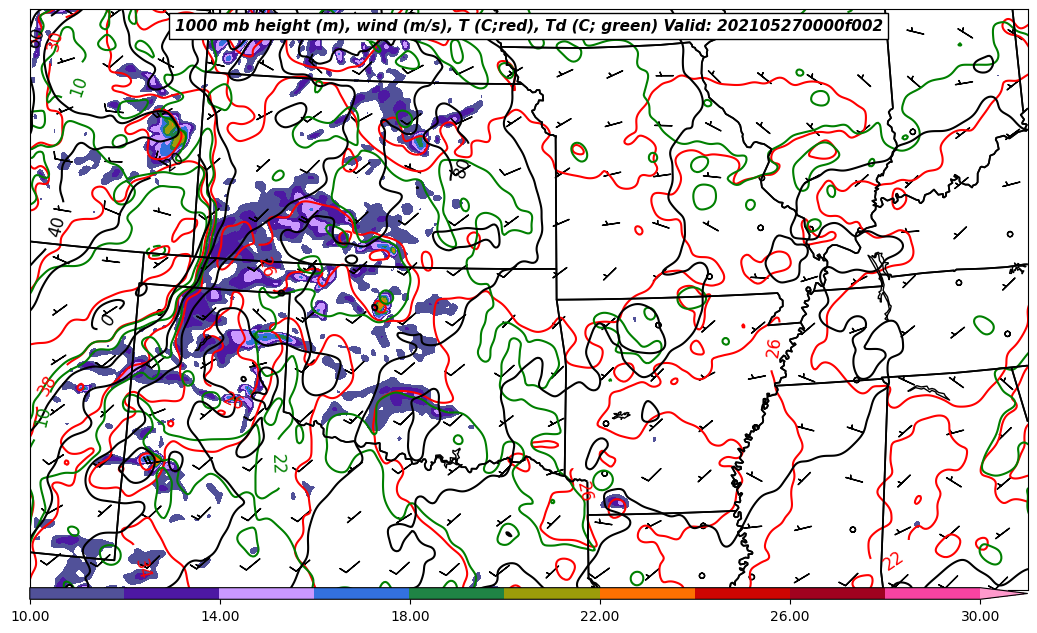Click the 14.00 colorbar tick label
Viewport: 1037px width, 633px height.
tap(220, 616)
